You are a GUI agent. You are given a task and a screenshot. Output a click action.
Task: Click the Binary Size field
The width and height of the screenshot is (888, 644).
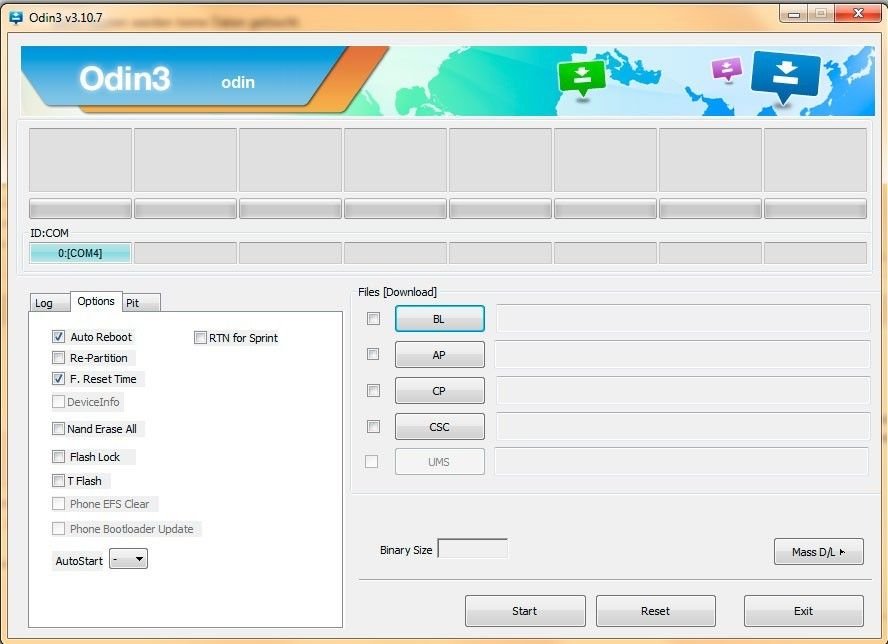473,548
